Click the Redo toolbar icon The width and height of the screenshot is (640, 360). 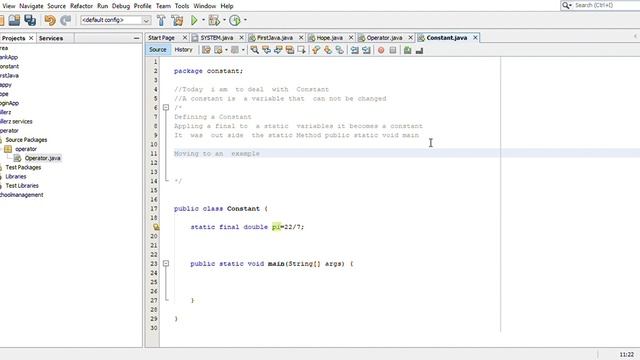[65, 20]
